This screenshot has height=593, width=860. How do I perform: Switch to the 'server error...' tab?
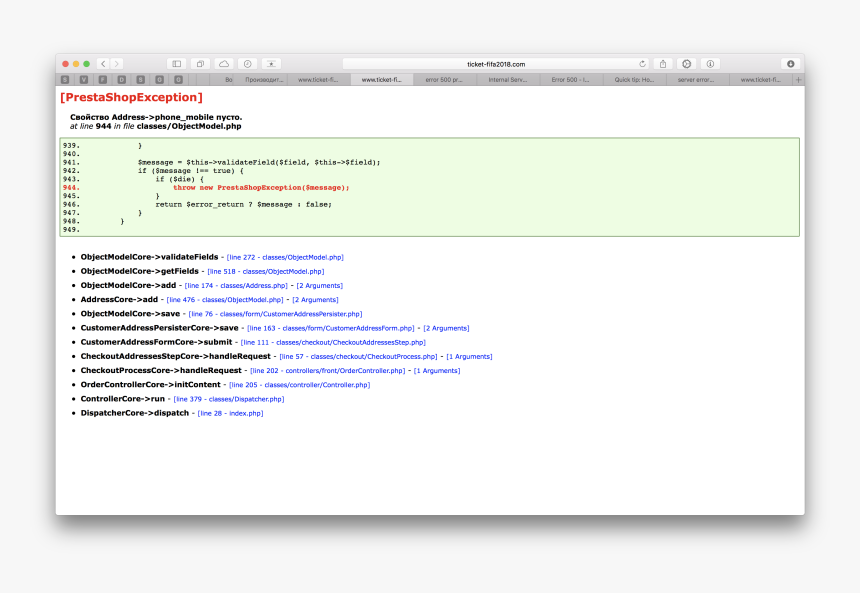tap(697, 80)
